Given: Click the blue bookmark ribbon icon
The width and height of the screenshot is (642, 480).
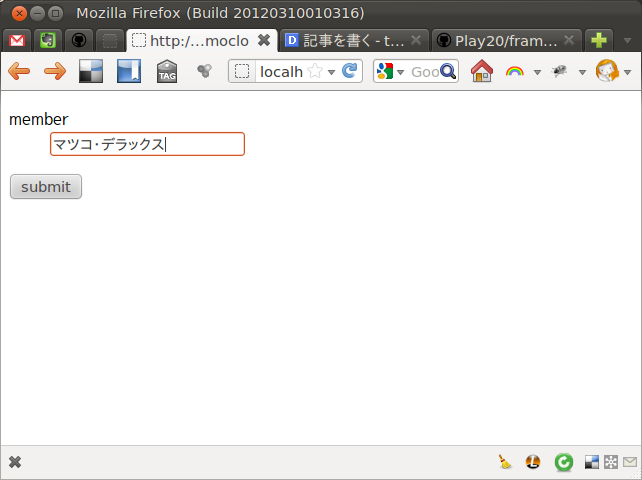Looking at the screenshot, I should [x=129, y=71].
